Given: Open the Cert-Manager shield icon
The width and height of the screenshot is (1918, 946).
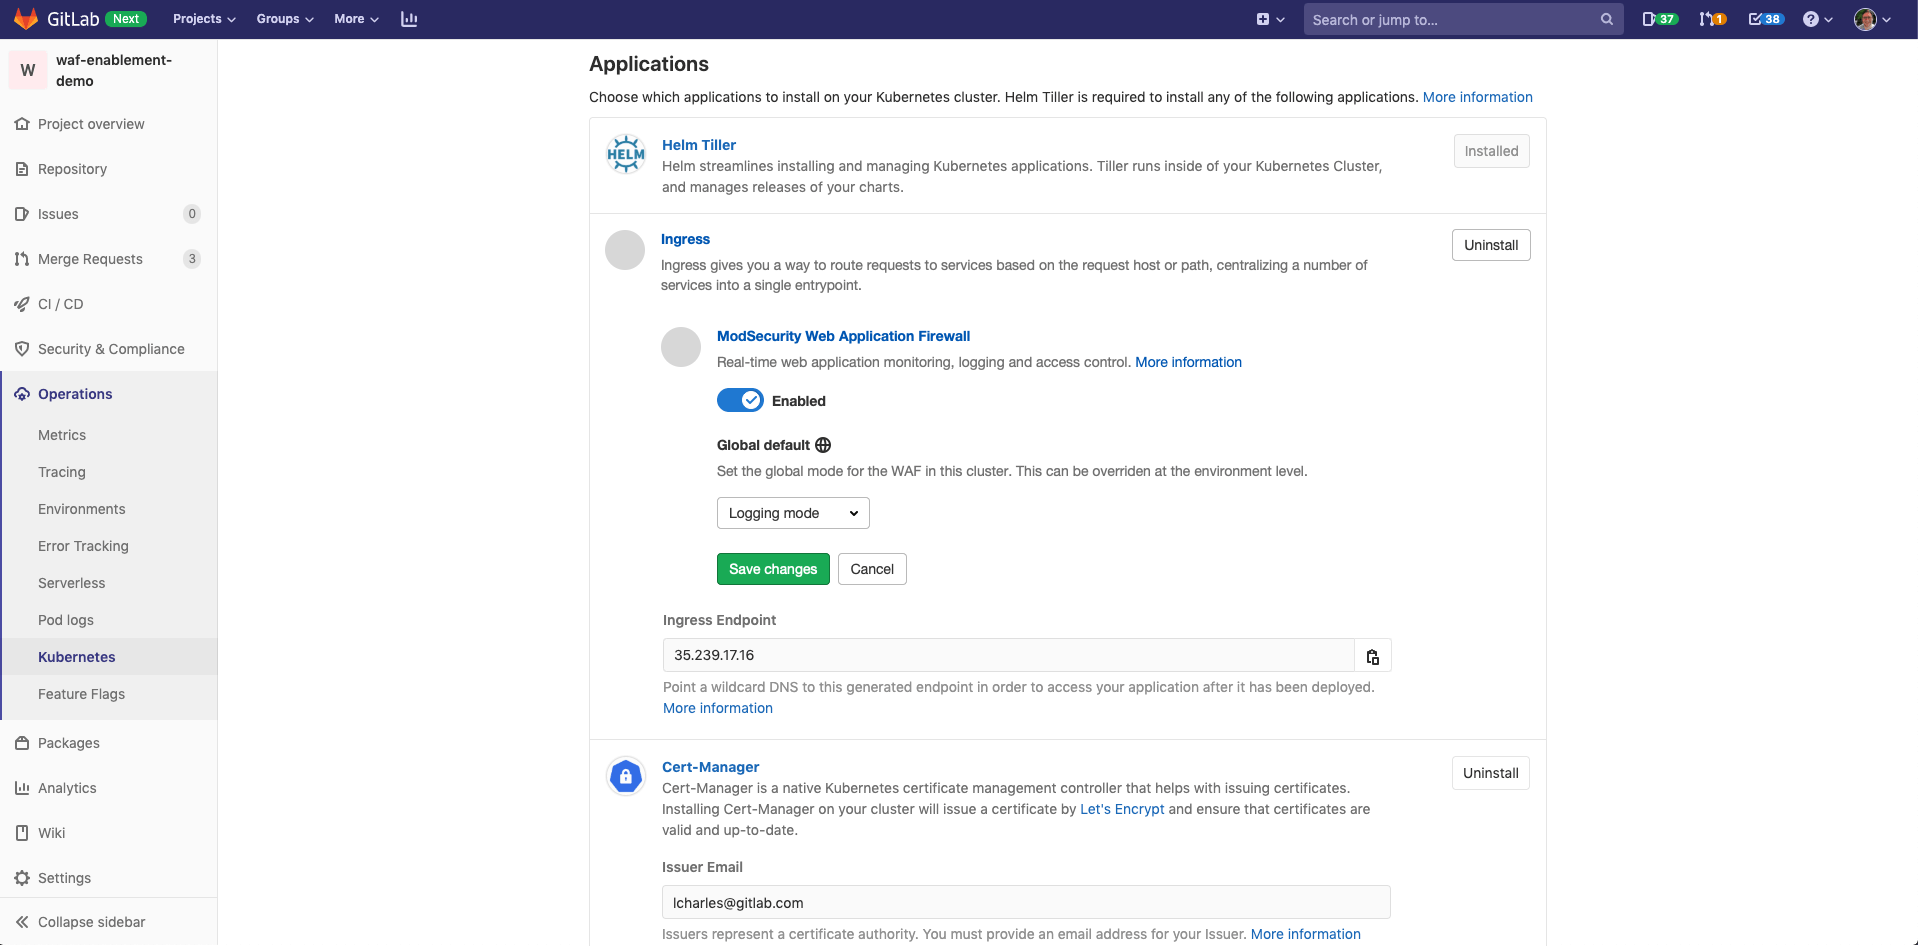Looking at the screenshot, I should (625, 776).
